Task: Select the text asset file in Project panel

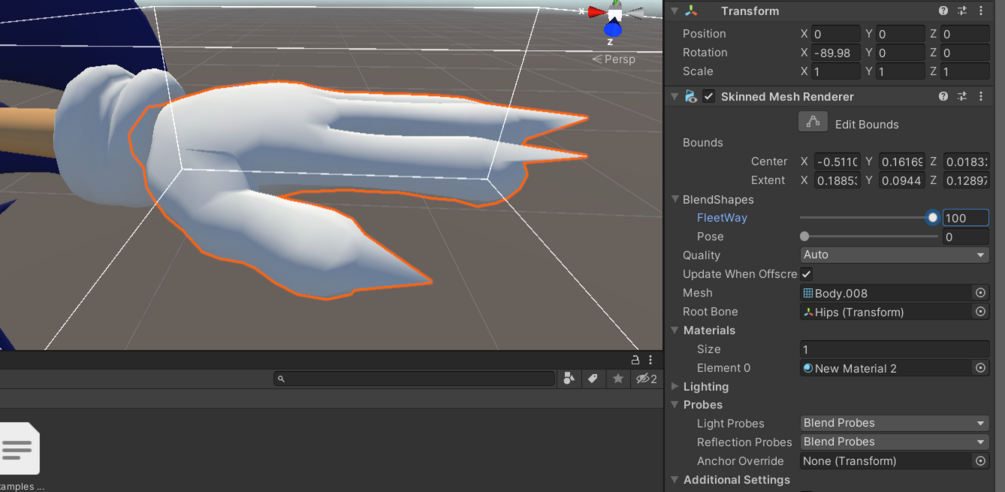Action: coord(18,450)
